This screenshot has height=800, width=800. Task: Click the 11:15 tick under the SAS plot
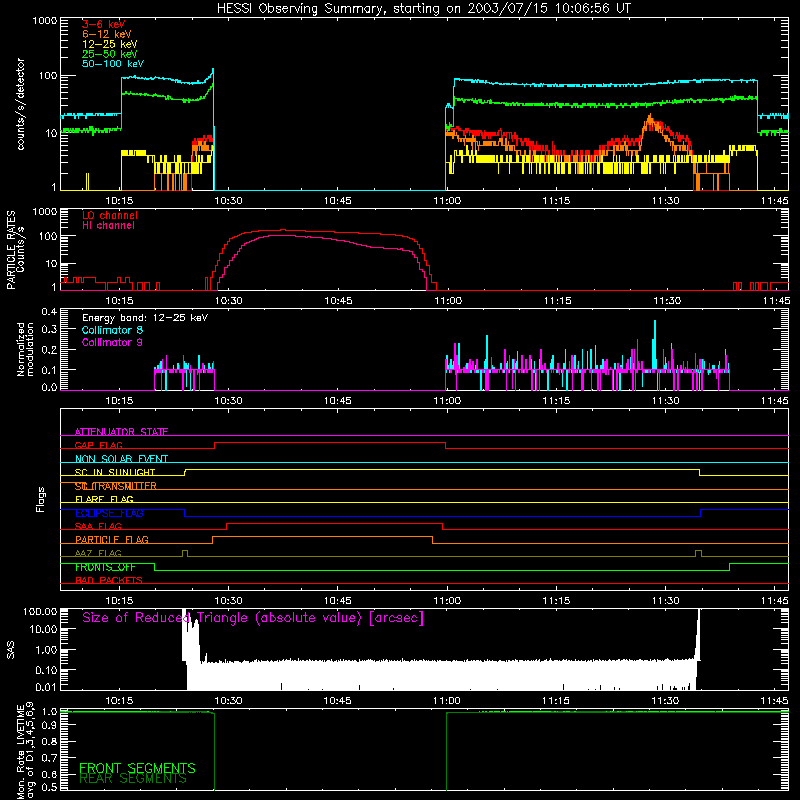pos(556,701)
